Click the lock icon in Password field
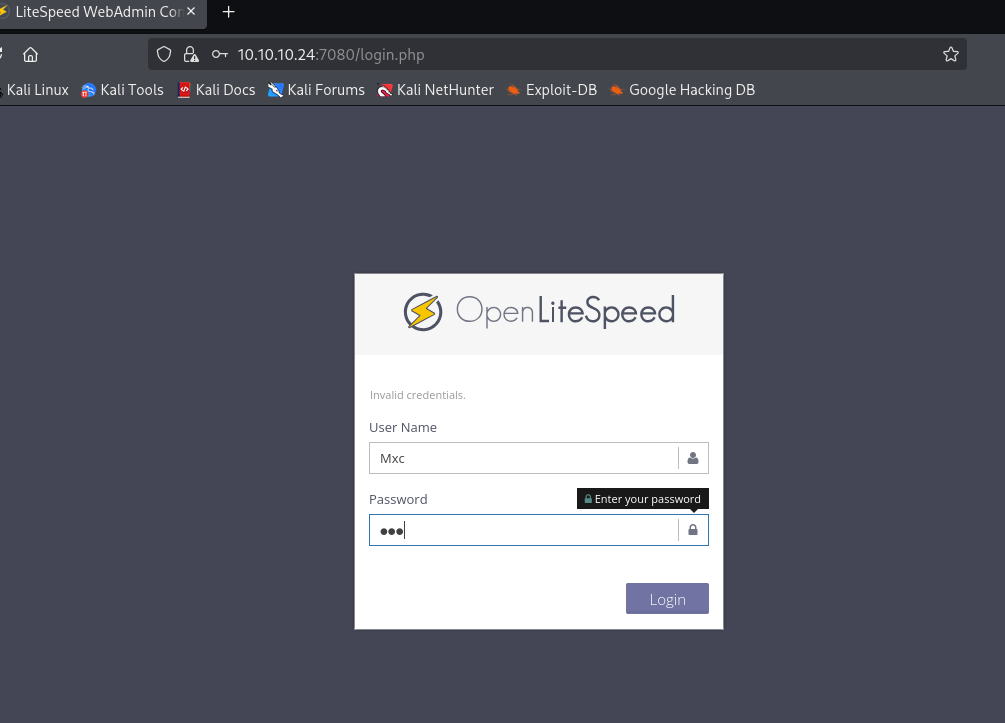The height and width of the screenshot is (723, 1005). pos(693,530)
